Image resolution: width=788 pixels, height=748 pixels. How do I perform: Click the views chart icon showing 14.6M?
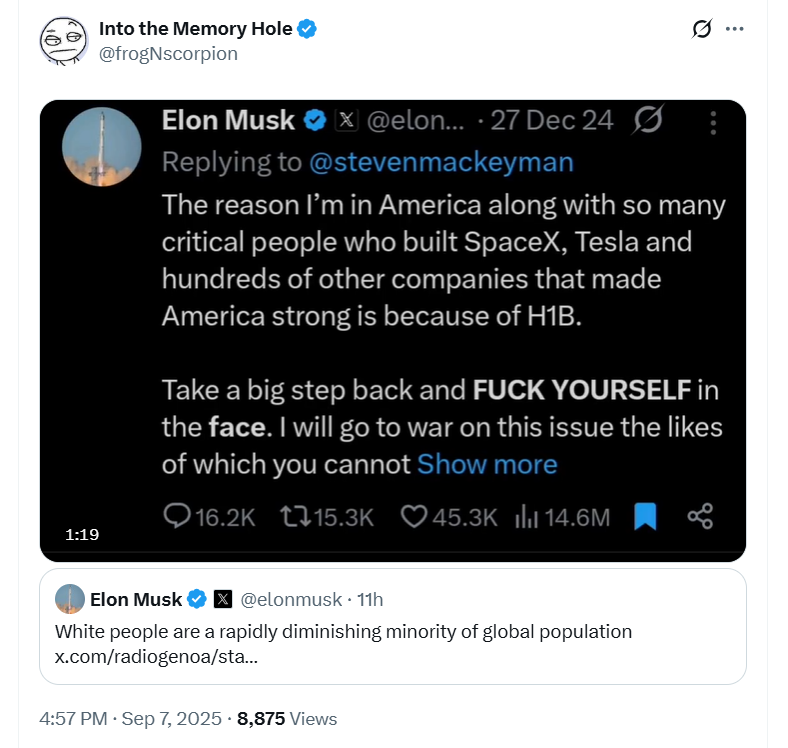526,516
